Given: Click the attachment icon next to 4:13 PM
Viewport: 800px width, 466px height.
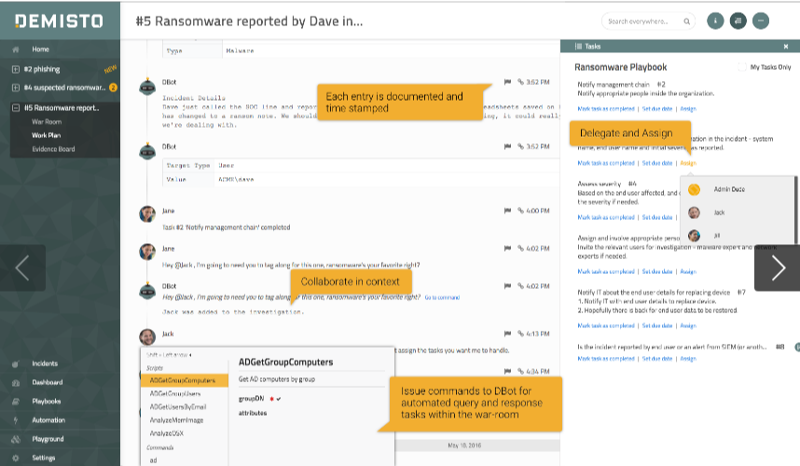Looking at the screenshot, I should [x=520, y=333].
